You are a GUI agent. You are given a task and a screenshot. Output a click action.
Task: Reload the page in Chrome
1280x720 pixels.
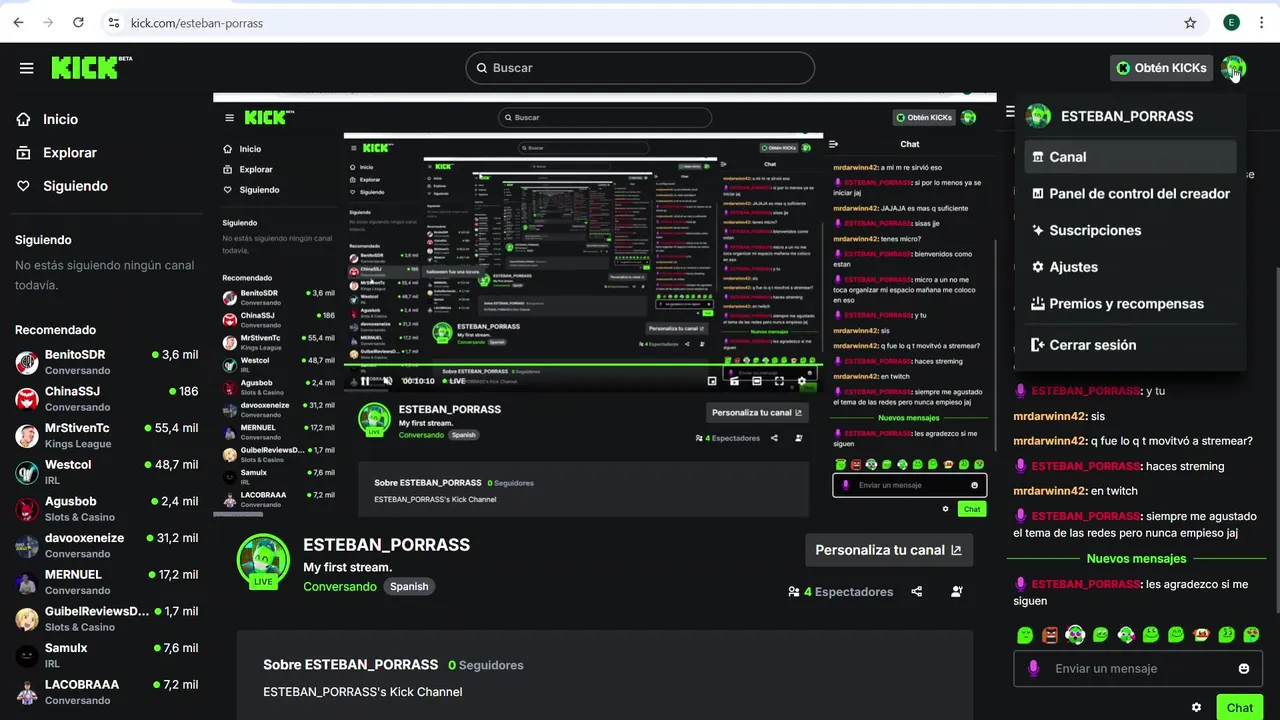[78, 22]
